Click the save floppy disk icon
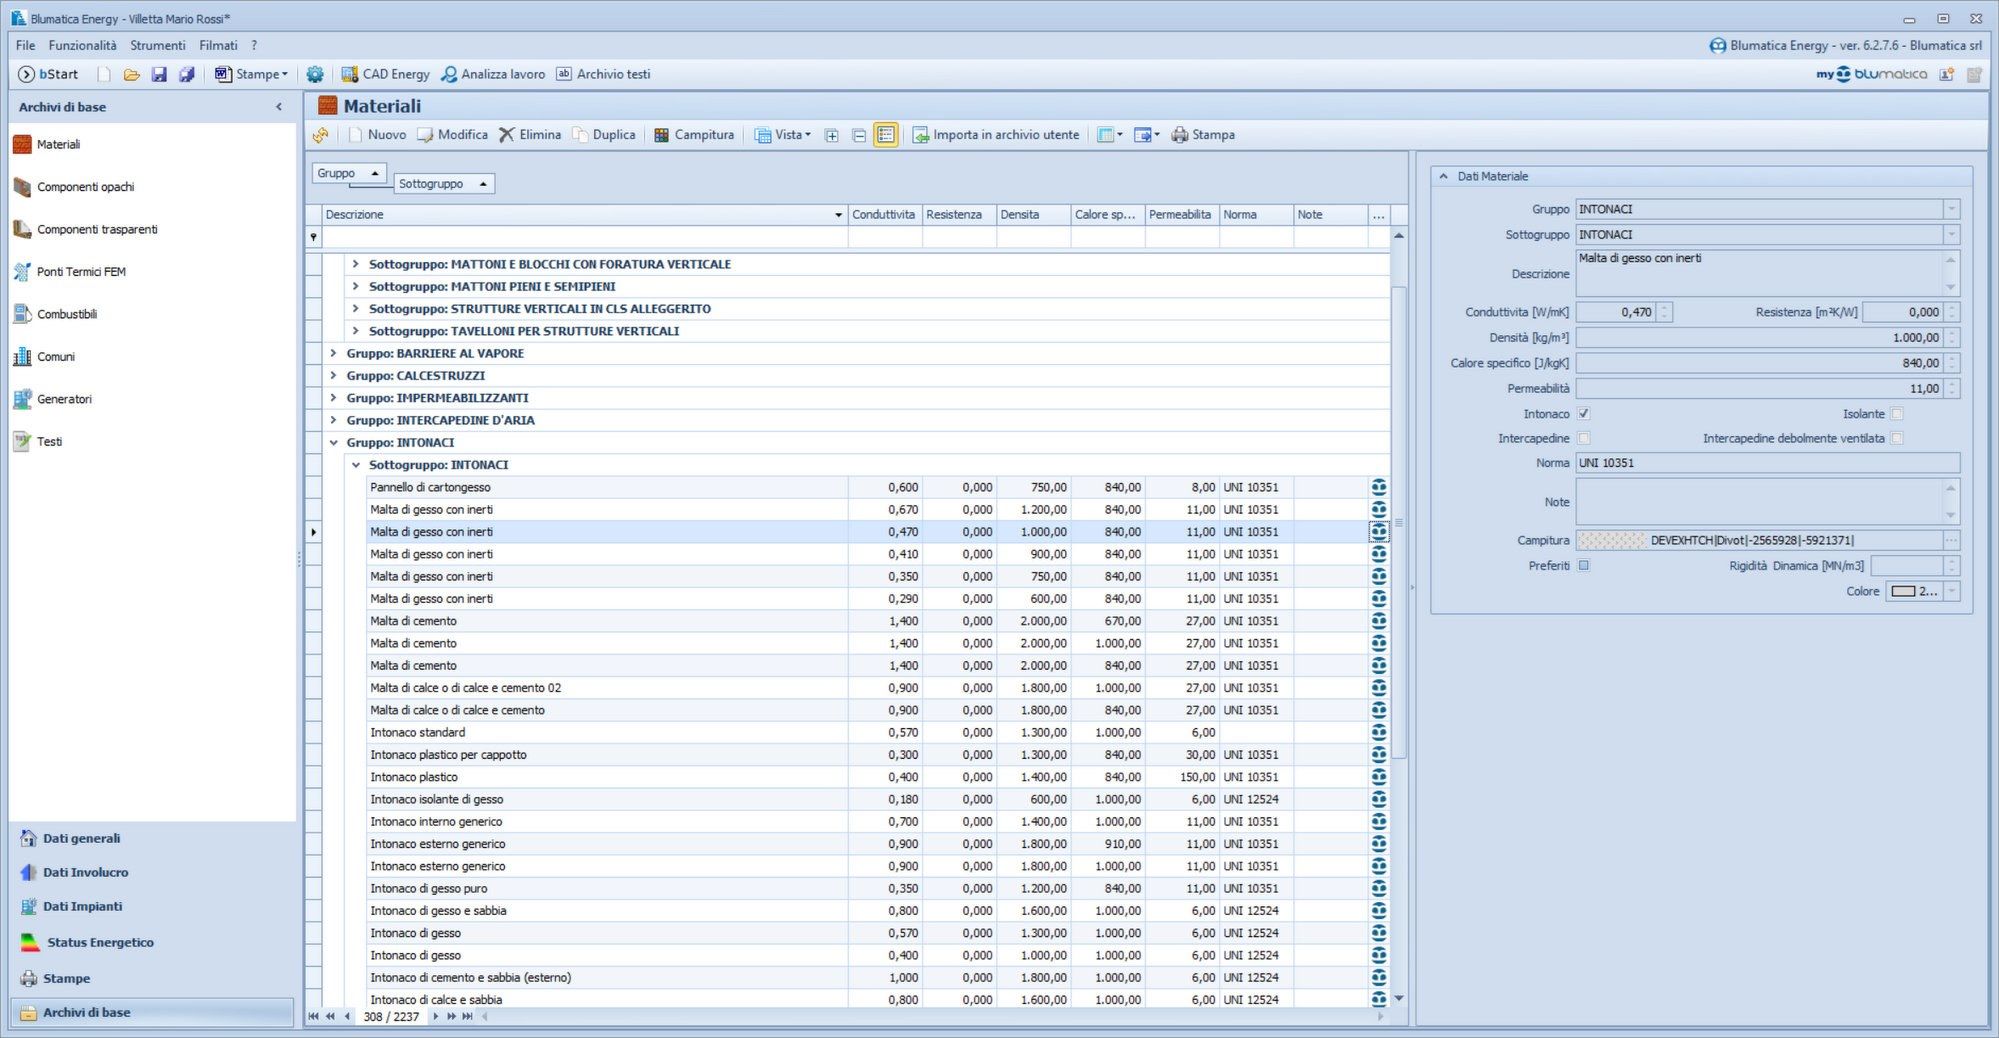 (159, 74)
